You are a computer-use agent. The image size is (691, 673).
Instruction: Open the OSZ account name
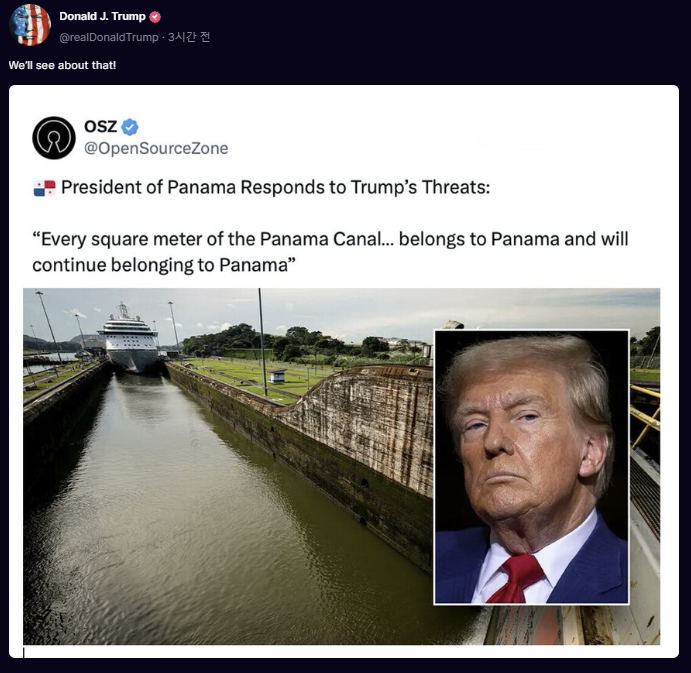pyautogui.click(x=100, y=126)
